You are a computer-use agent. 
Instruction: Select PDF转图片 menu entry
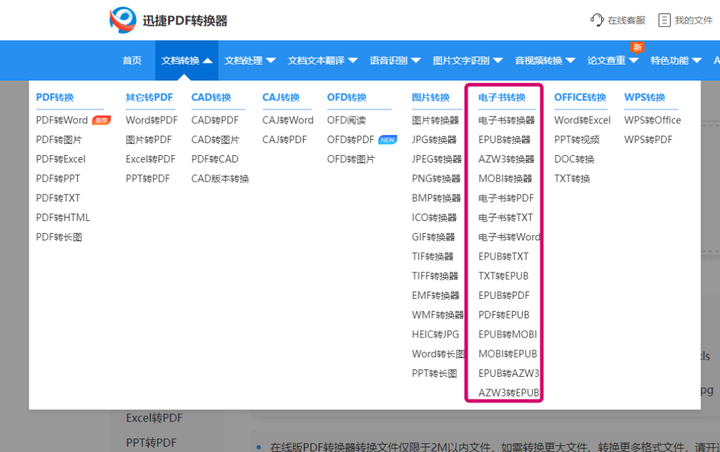59,140
